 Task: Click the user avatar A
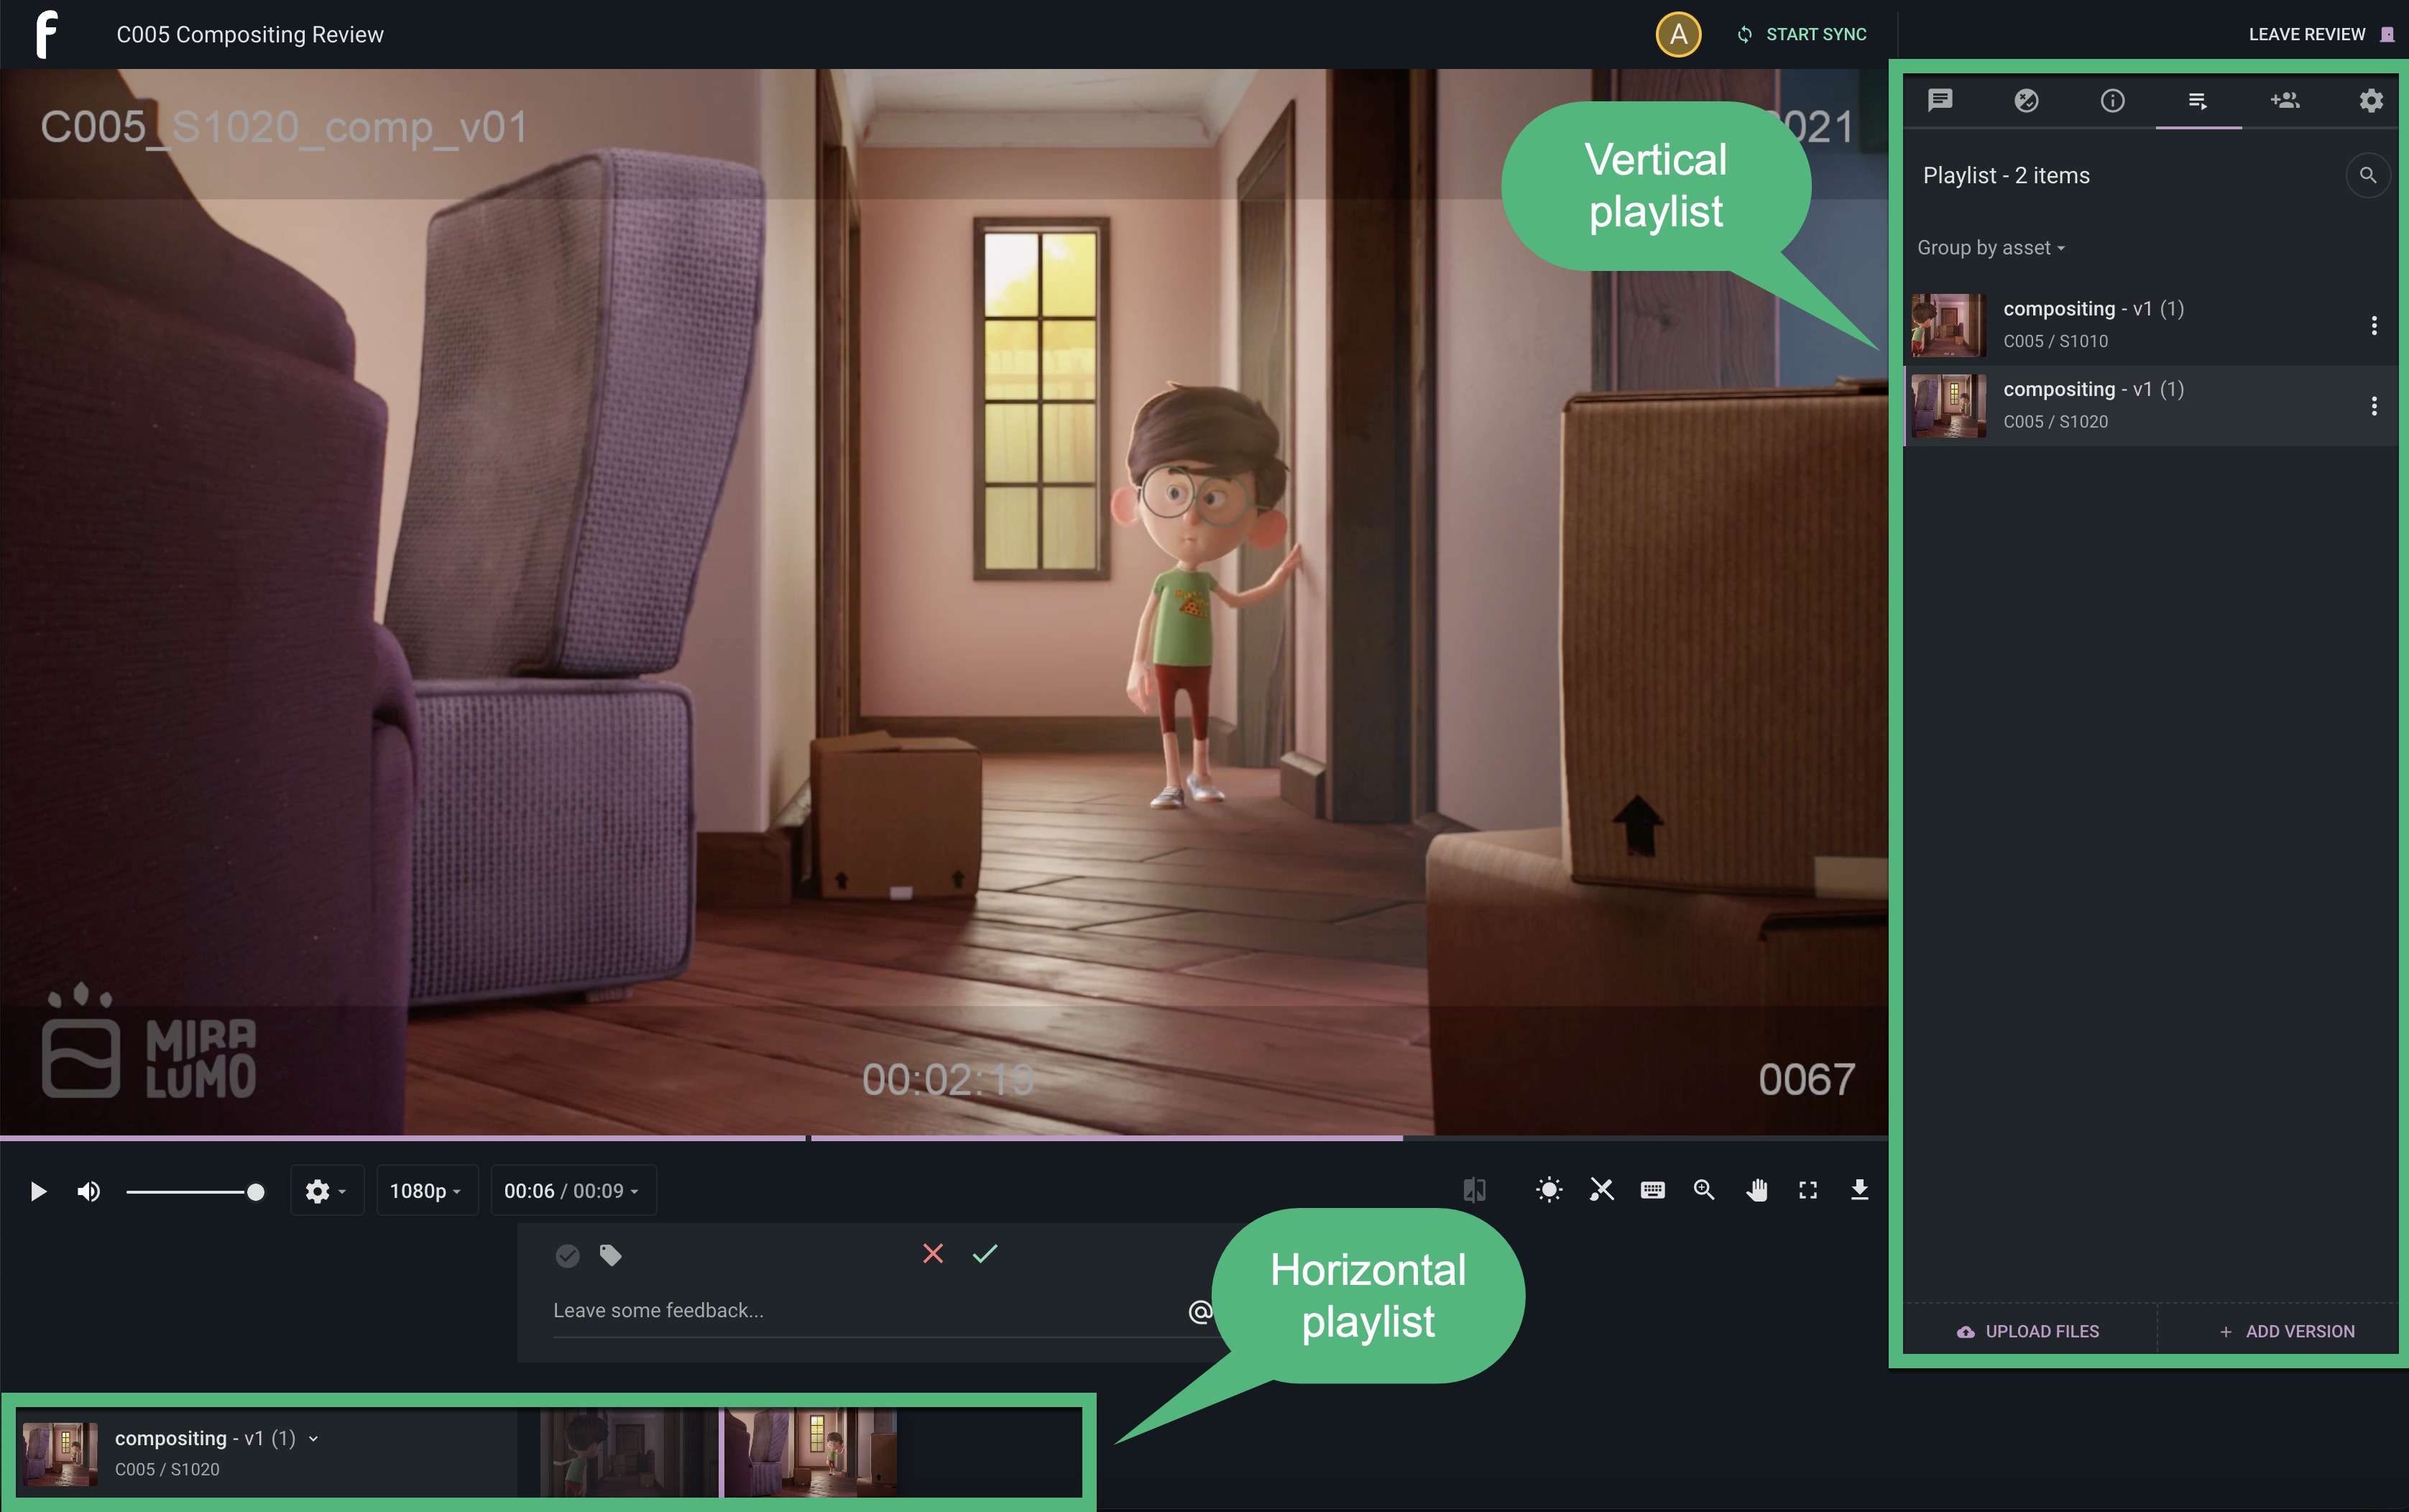(x=1678, y=34)
